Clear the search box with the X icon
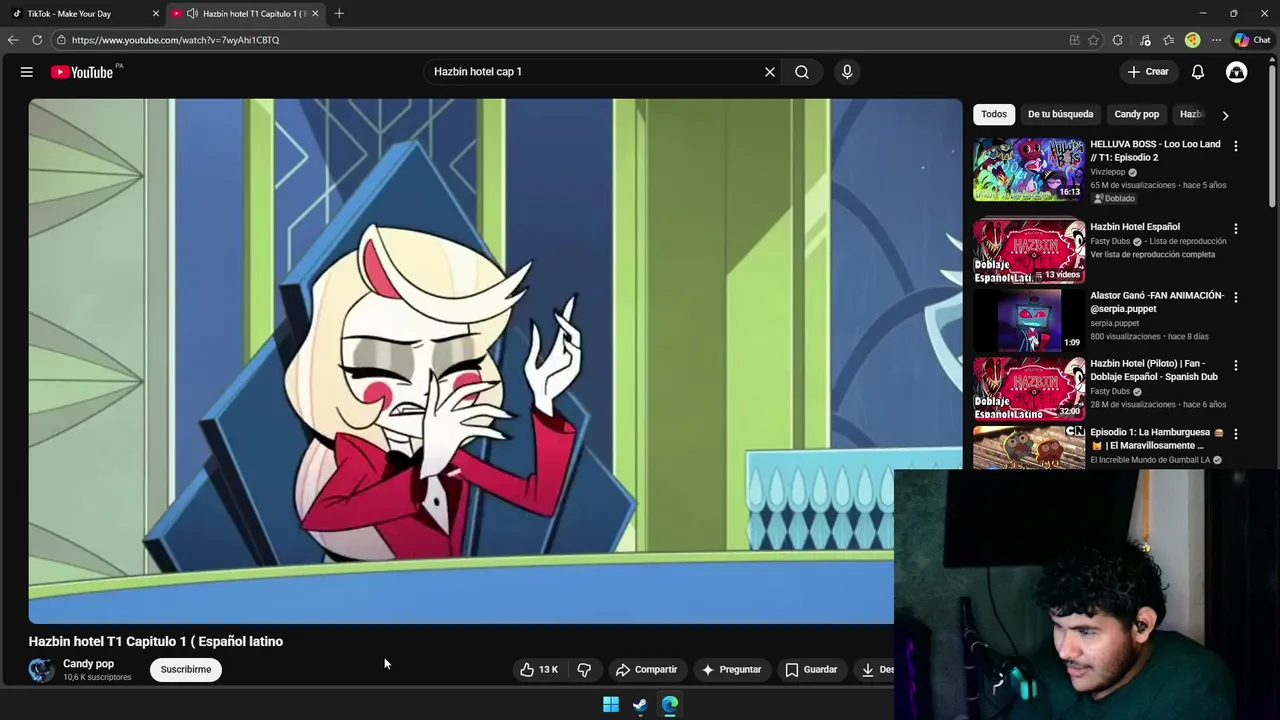The width and height of the screenshot is (1280, 720). point(770,72)
